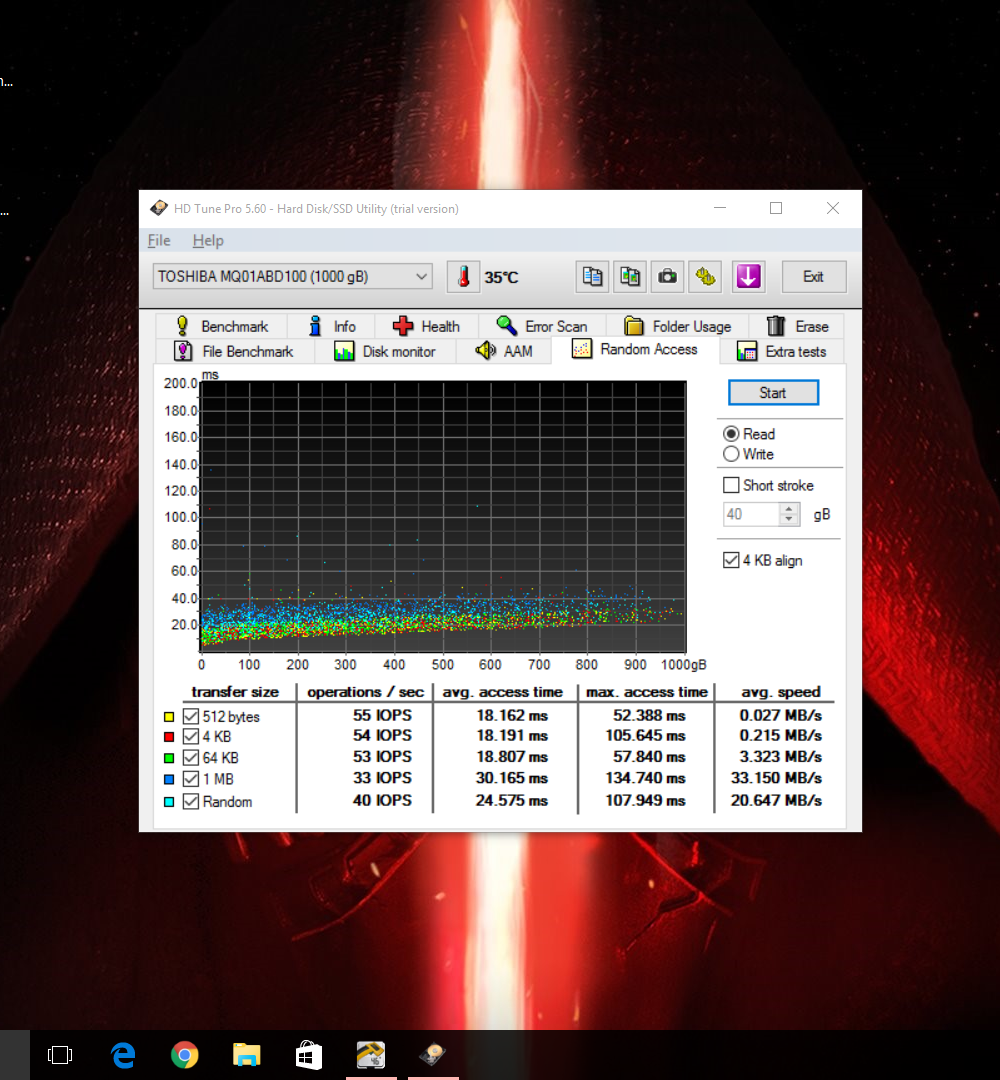
Task: Click the 24.575 ms avg access time
Action: [512, 800]
